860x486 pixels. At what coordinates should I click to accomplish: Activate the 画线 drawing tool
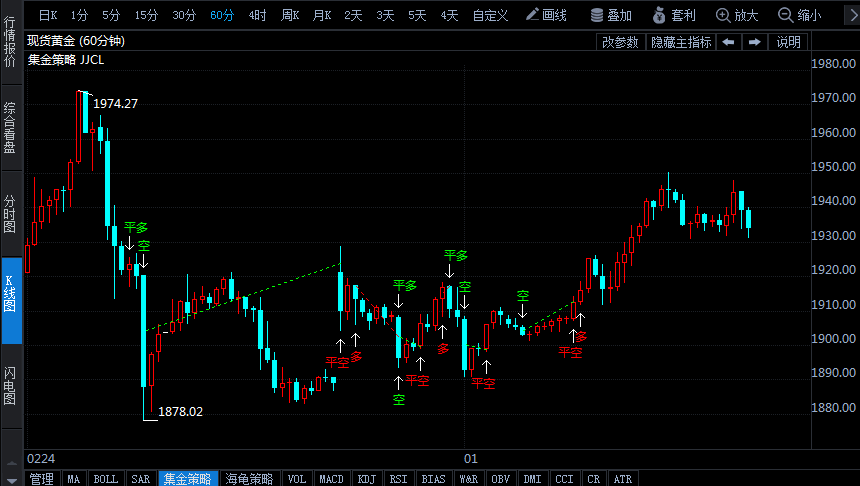[546, 15]
